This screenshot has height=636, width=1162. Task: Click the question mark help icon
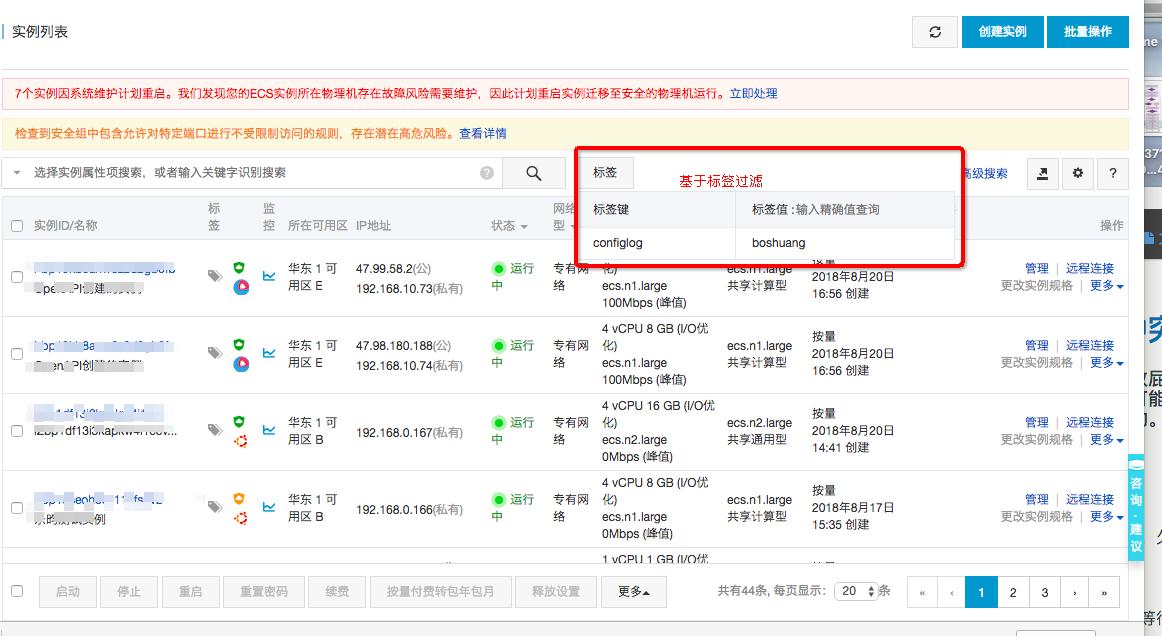[1113, 173]
